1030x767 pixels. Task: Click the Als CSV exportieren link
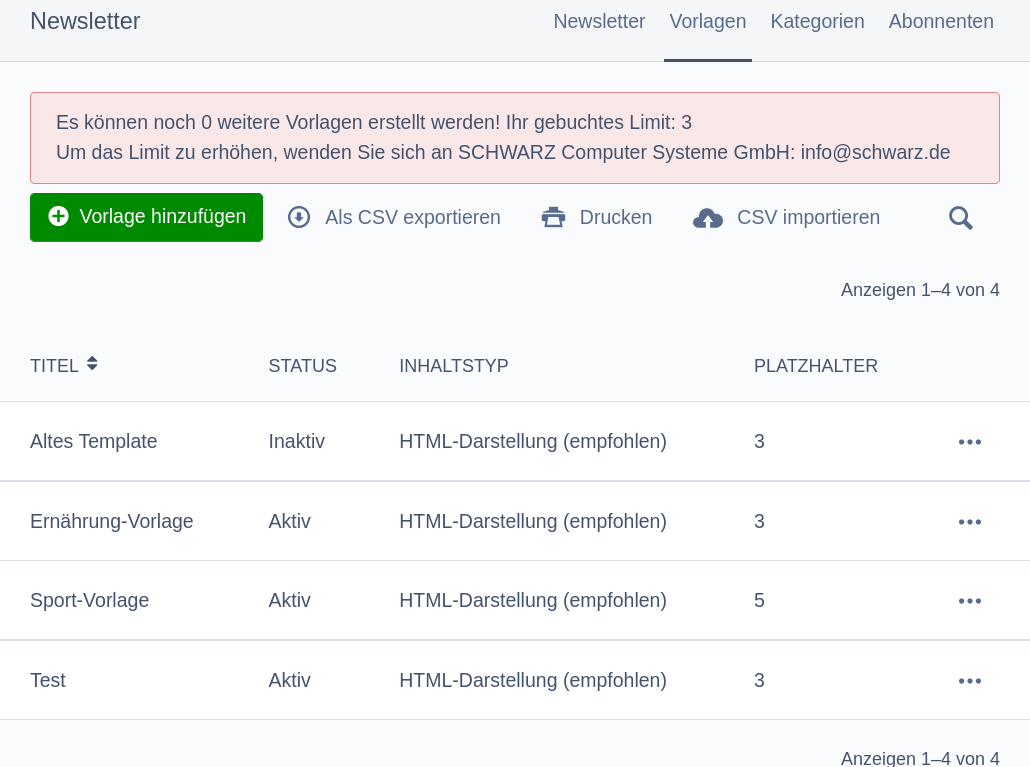point(413,217)
